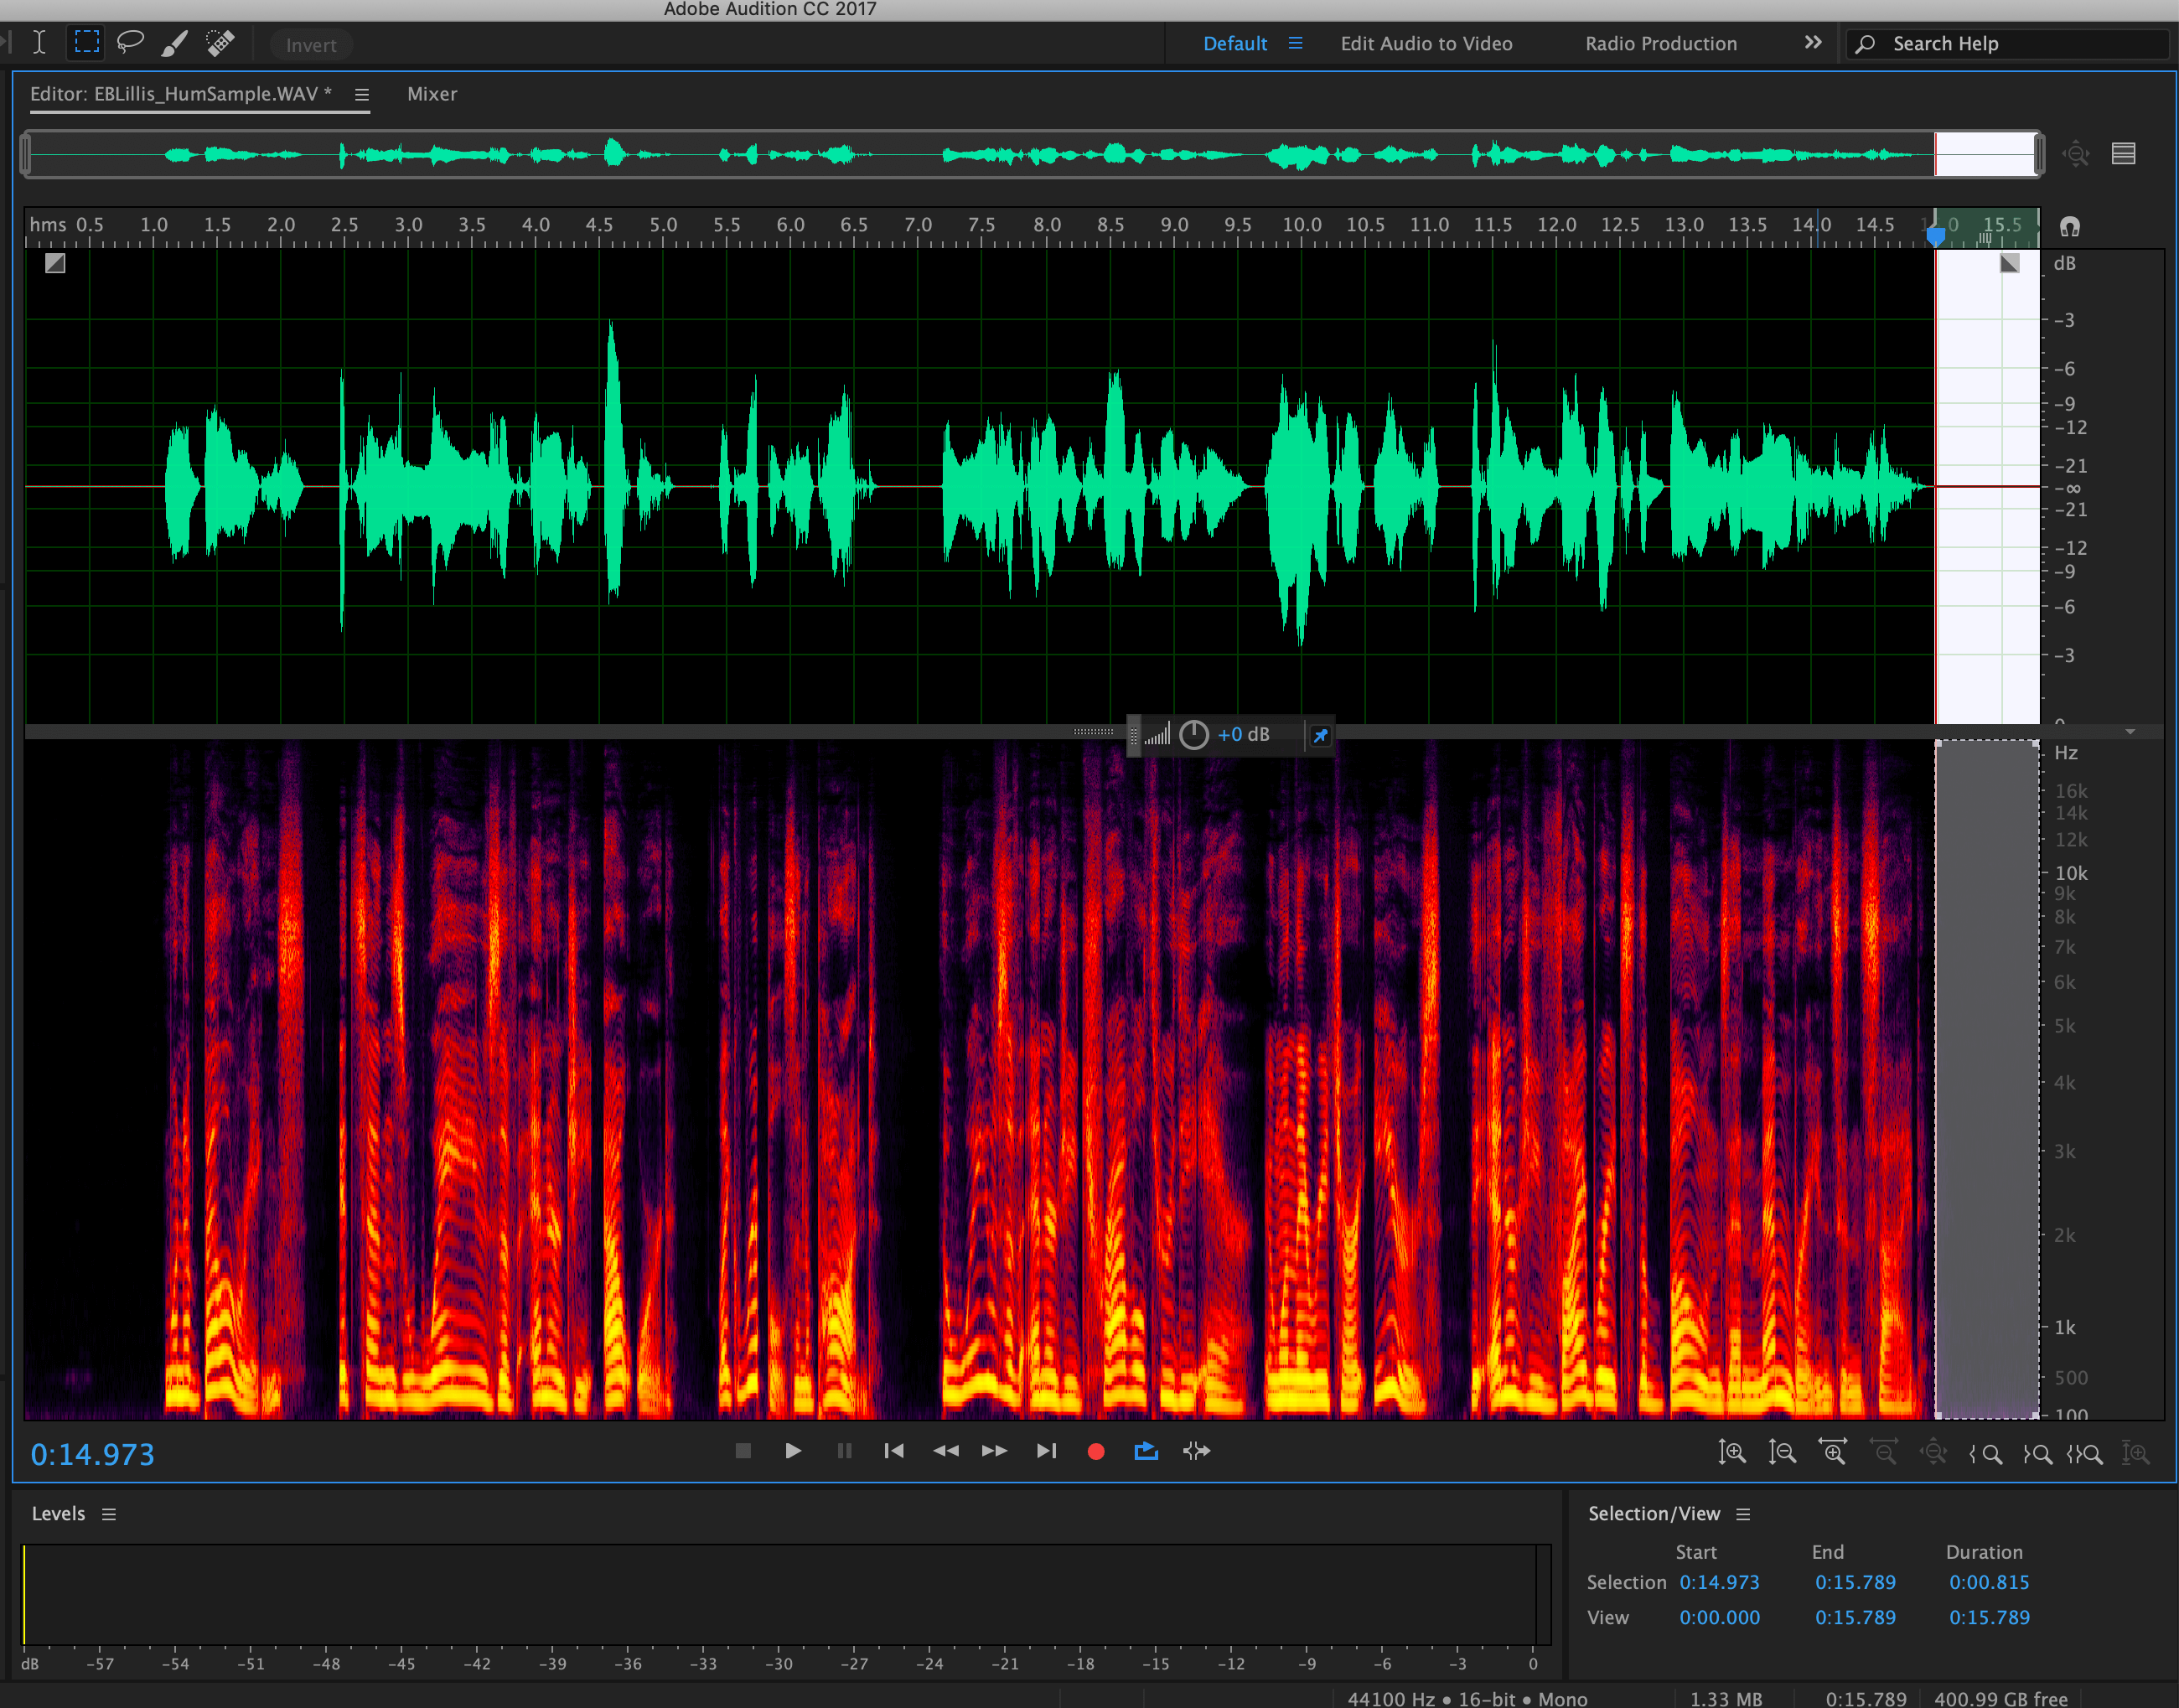
Task: Toggle Skip Selection button
Action: click(1197, 1451)
